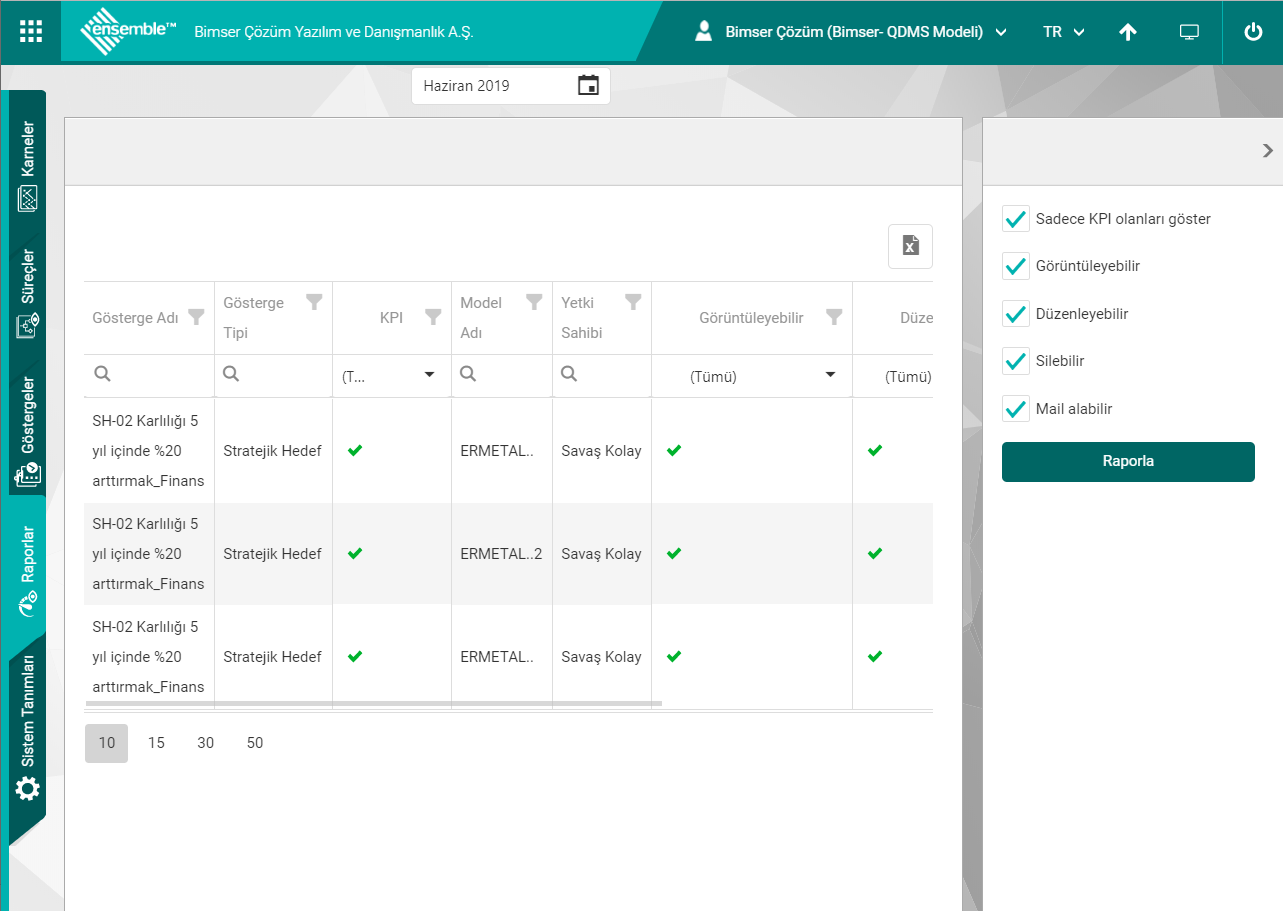This screenshot has height=911, width=1283.
Task: Click the Excel export icon
Action: [910, 246]
